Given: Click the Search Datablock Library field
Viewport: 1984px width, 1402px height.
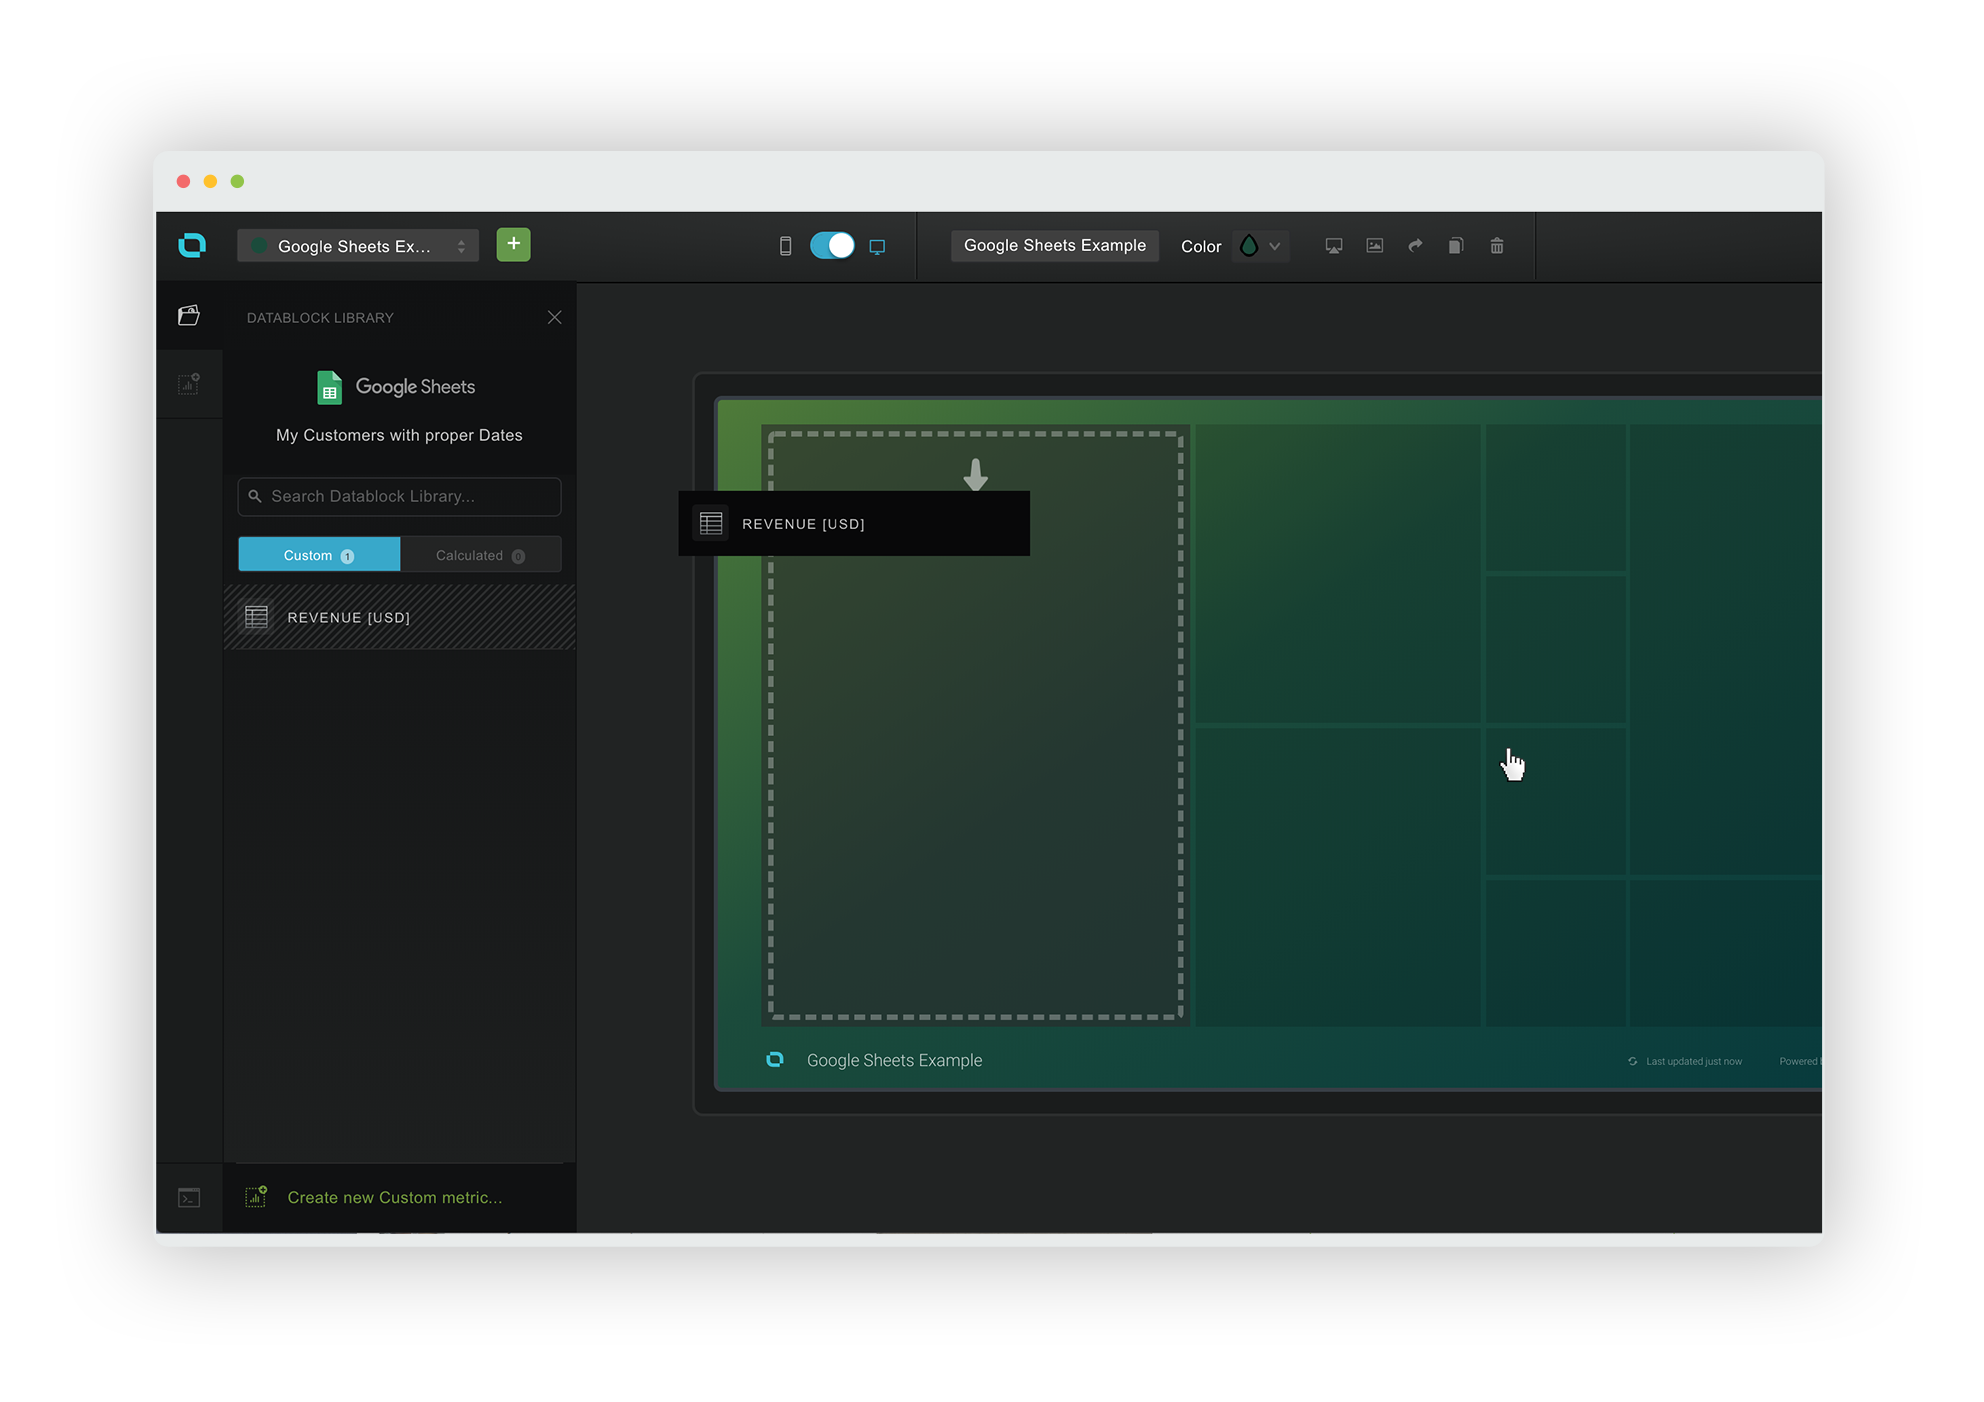Looking at the screenshot, I should (x=399, y=497).
